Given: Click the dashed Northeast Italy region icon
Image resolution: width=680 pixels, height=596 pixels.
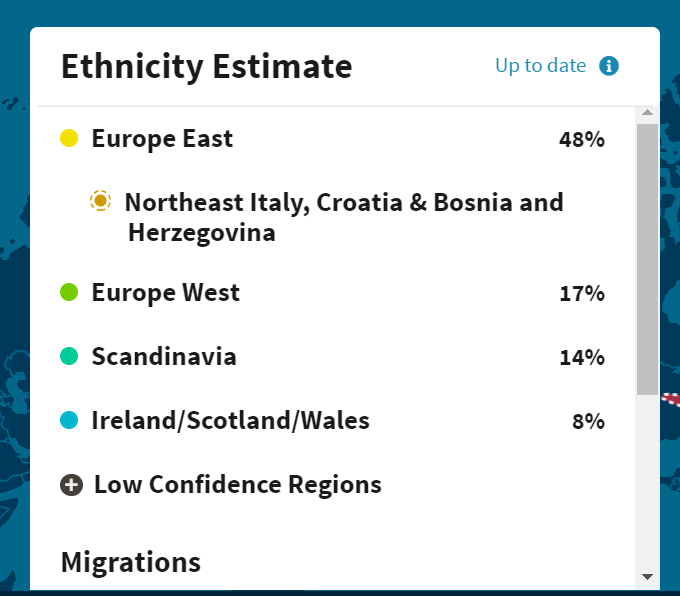Looking at the screenshot, I should pos(100,201).
